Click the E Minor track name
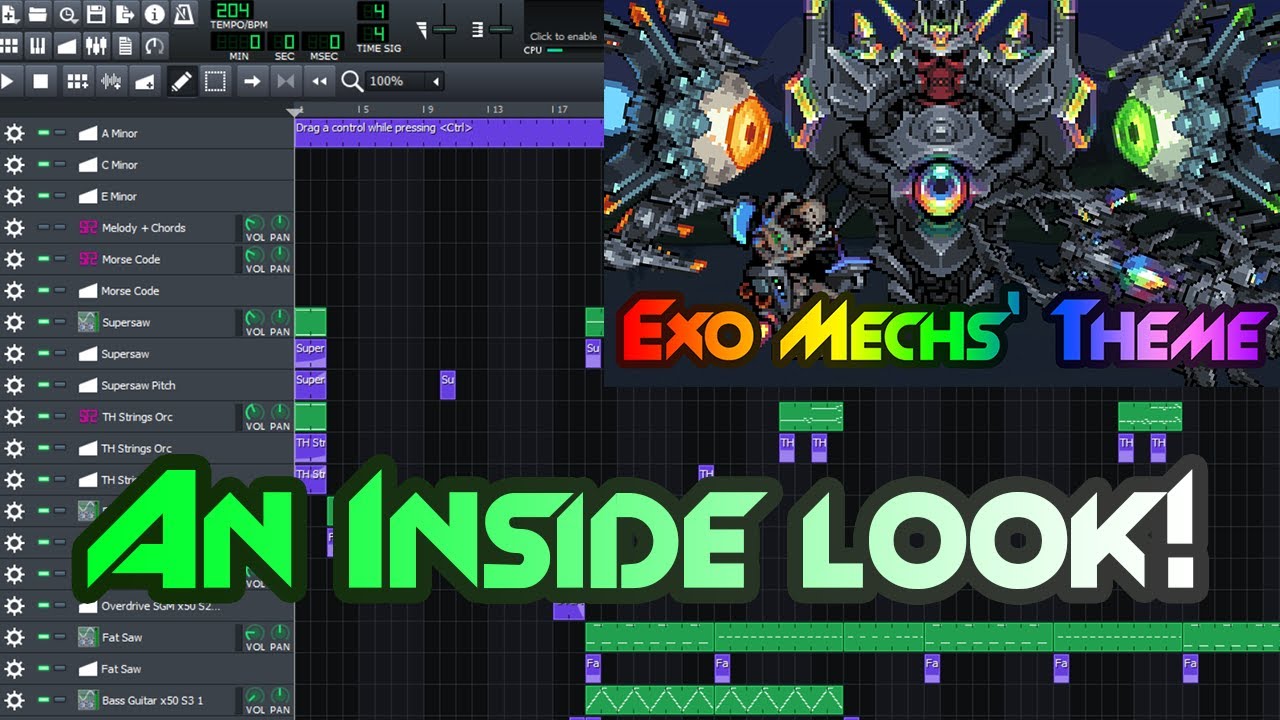 [119, 197]
